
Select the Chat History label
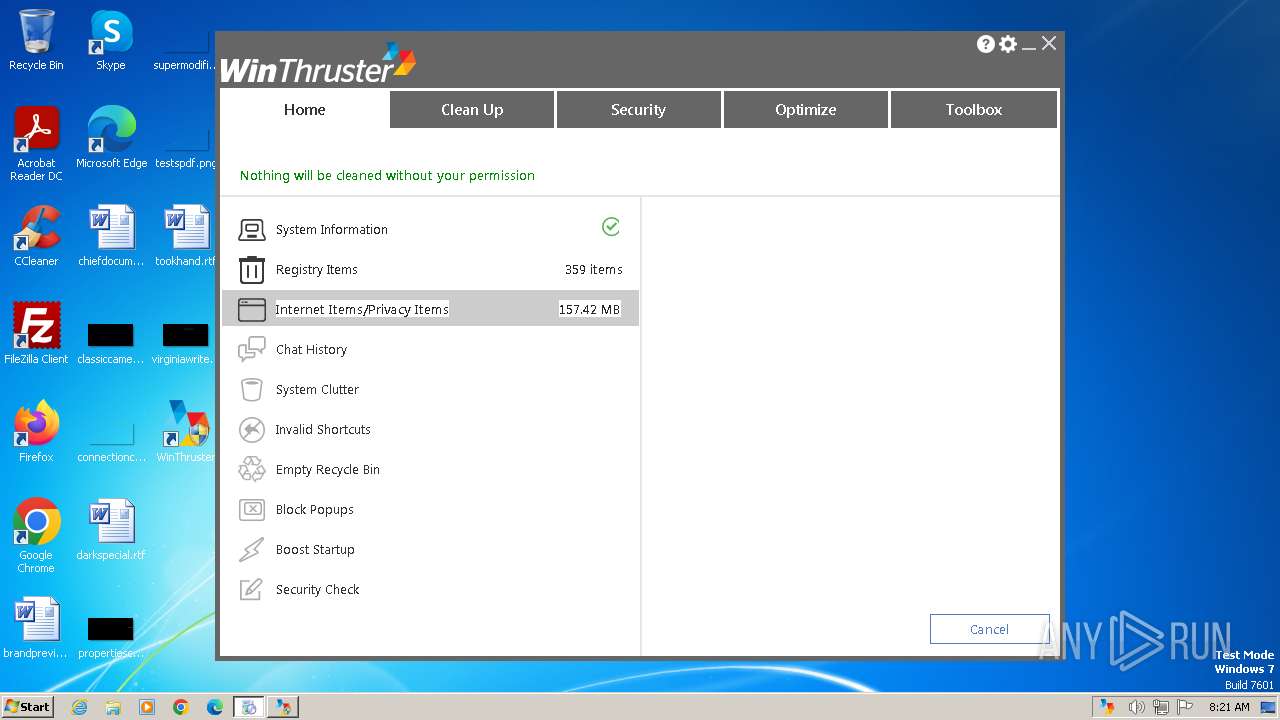311,350
